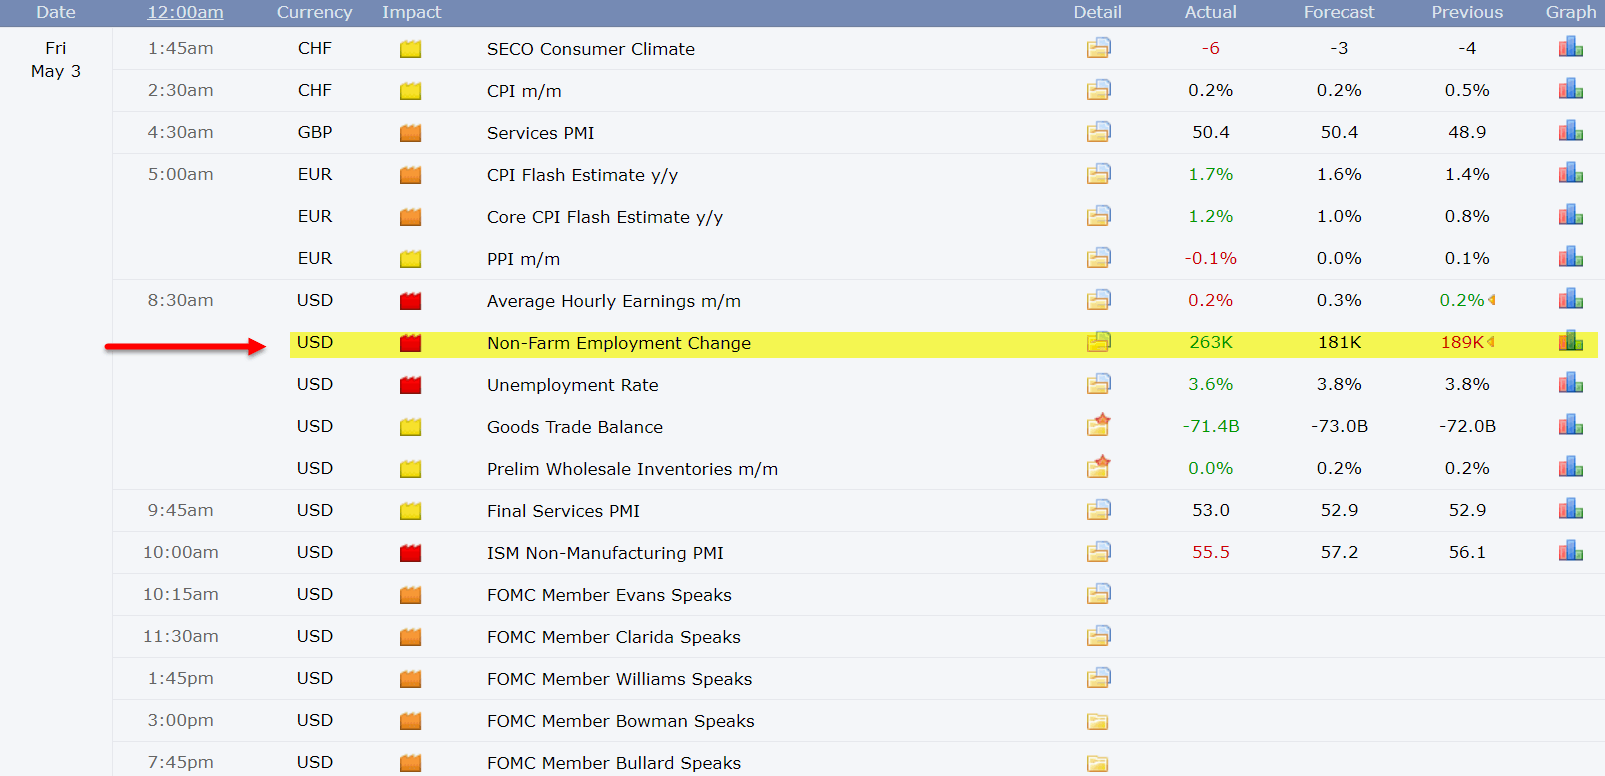Select the ISM Non-Manufacturing PMI event name
The image size is (1605, 776).
tap(605, 553)
